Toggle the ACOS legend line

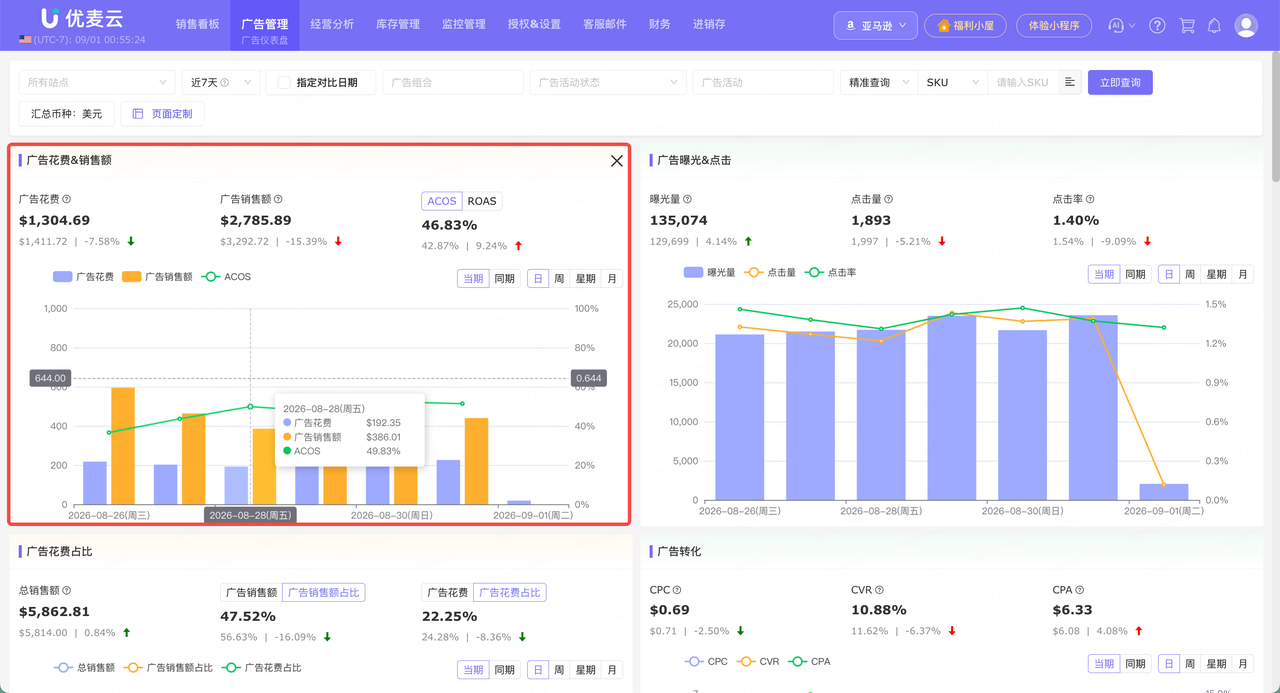pyautogui.click(x=226, y=277)
